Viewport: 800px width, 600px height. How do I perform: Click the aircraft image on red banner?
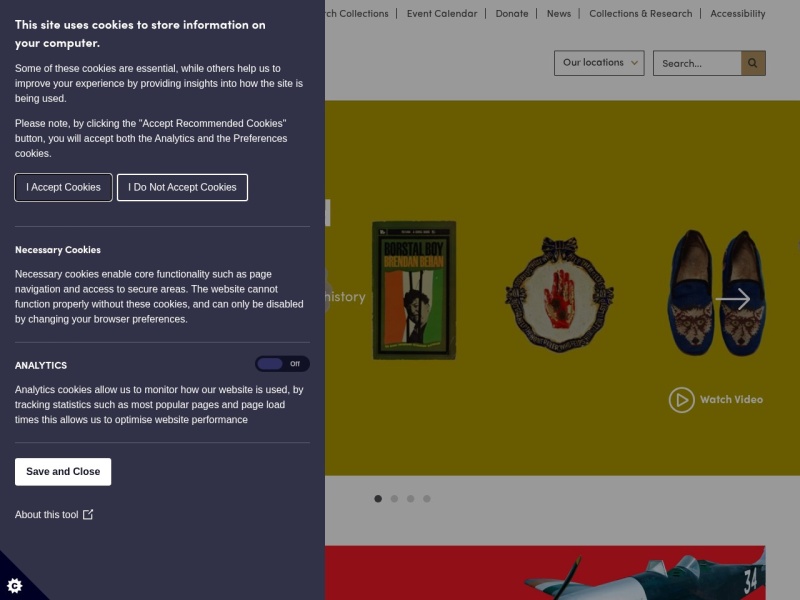coord(644,576)
